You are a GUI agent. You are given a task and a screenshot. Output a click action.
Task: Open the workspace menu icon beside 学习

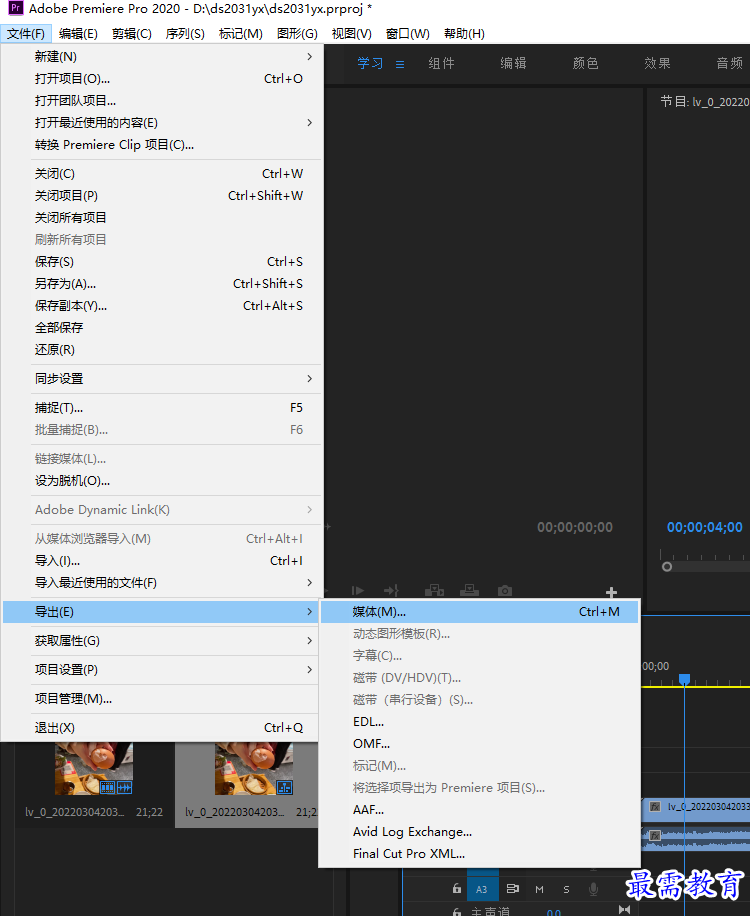[x=400, y=64]
